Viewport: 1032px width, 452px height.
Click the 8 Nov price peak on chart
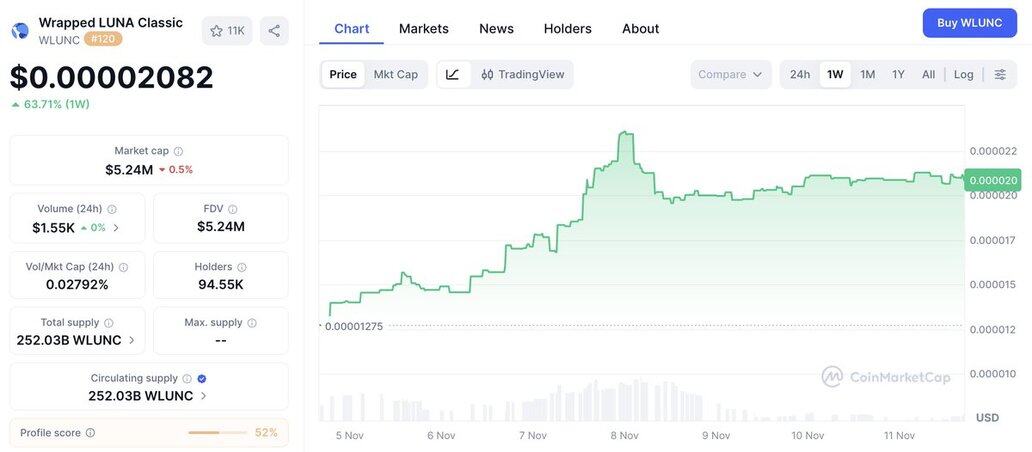[x=626, y=133]
